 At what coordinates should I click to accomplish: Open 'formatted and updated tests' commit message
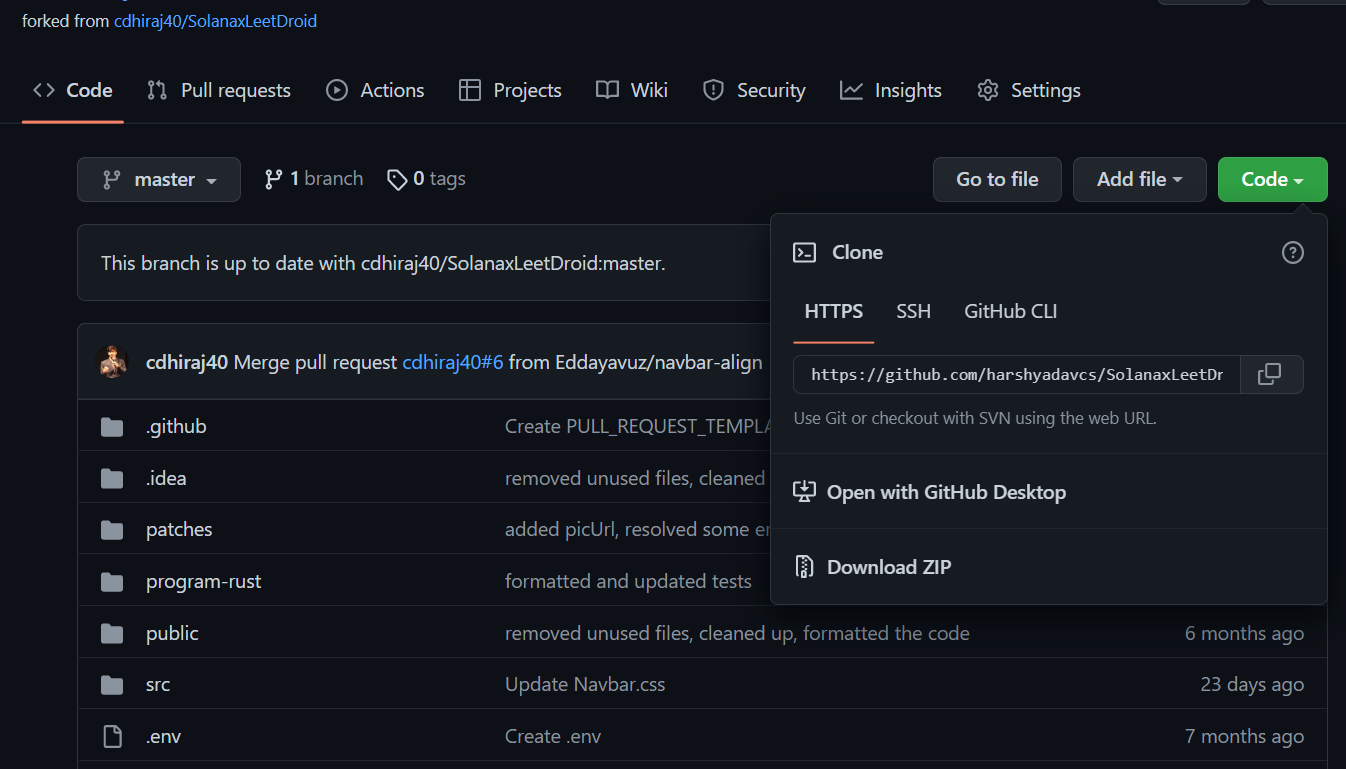628,581
